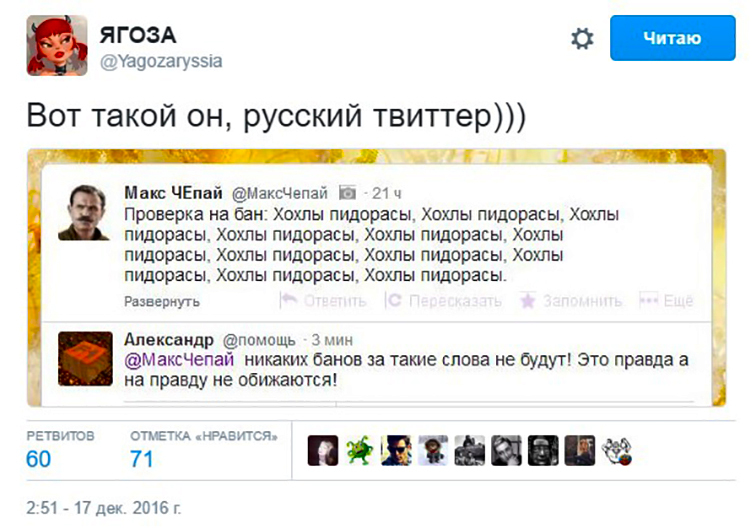Click the Александр orange block avatar
756x529 pixels.
point(85,357)
